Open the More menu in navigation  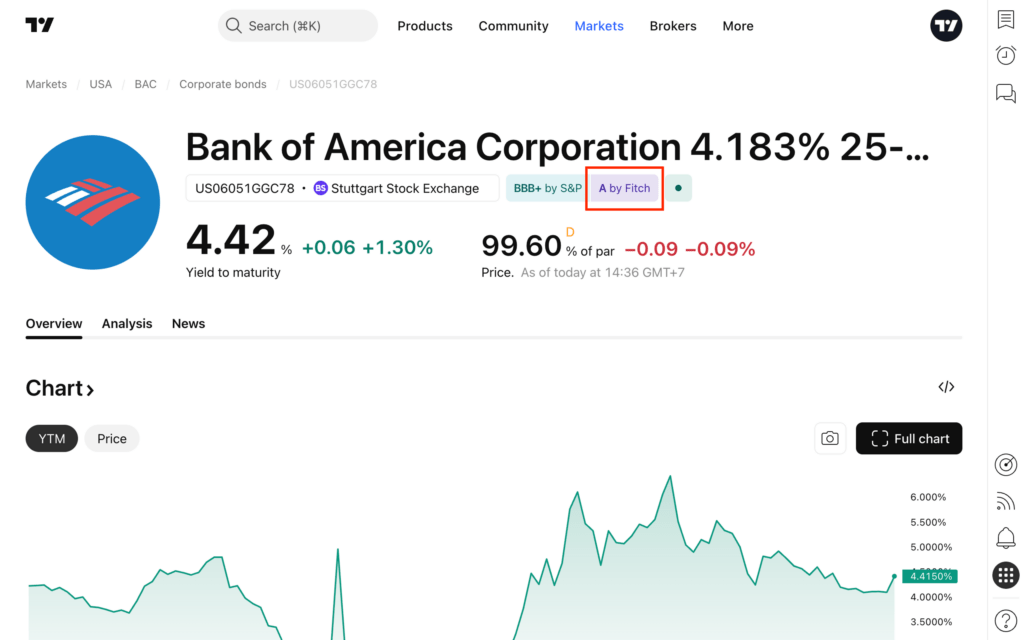tap(738, 26)
